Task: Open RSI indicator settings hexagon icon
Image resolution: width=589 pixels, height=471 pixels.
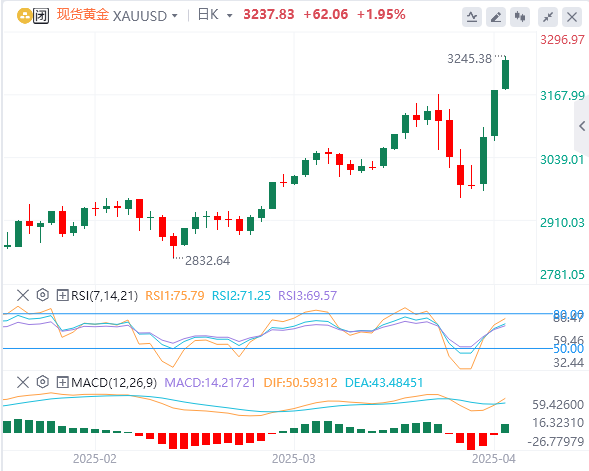Action: coord(43,295)
